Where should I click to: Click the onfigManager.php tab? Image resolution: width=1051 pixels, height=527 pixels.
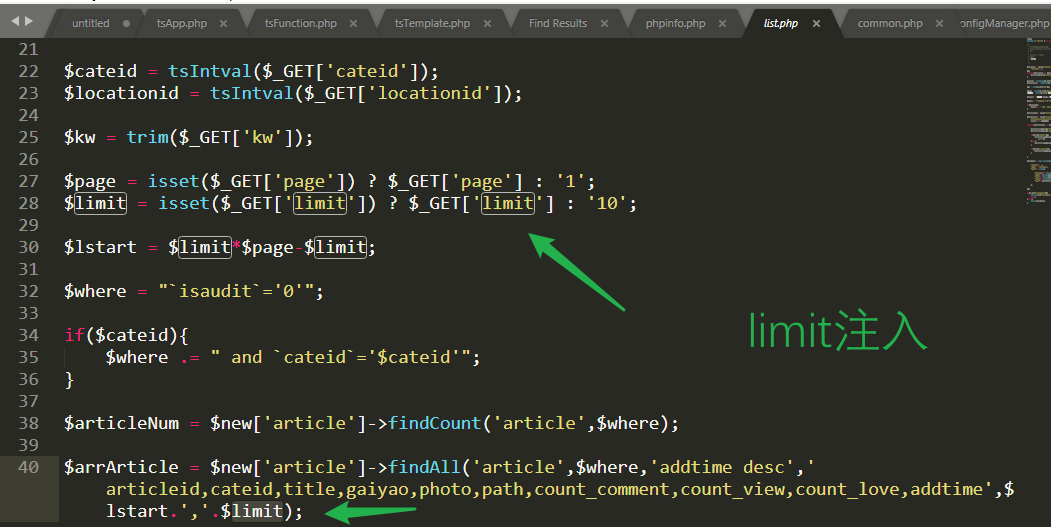1004,23
